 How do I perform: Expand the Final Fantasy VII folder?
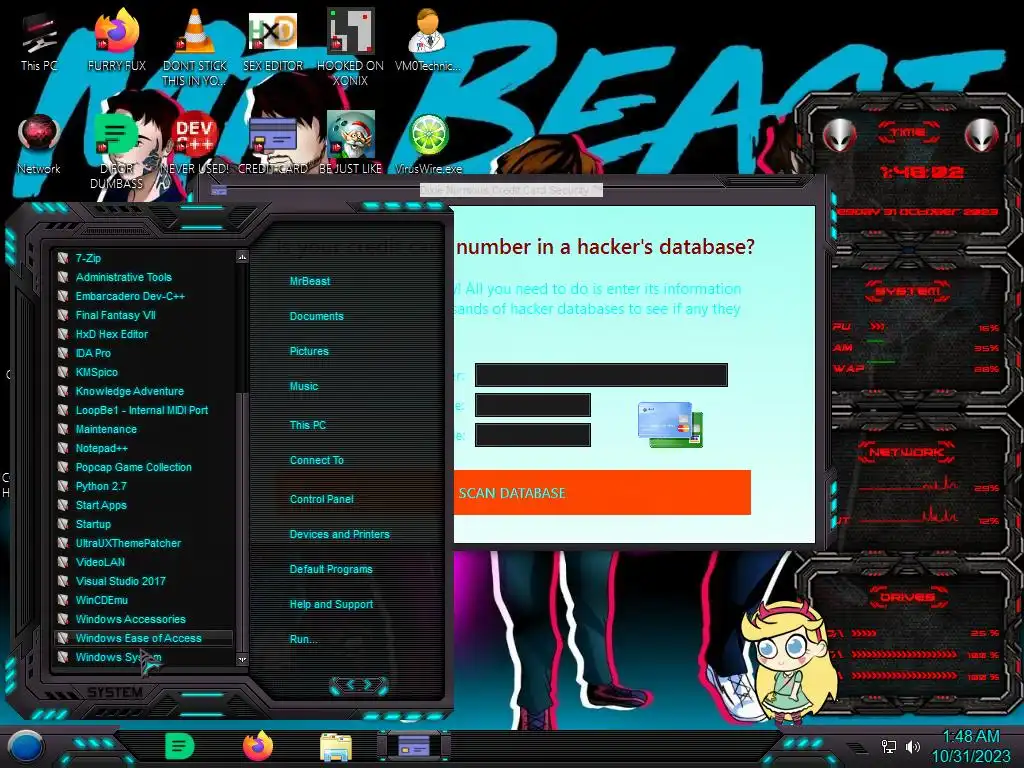[x=116, y=315]
